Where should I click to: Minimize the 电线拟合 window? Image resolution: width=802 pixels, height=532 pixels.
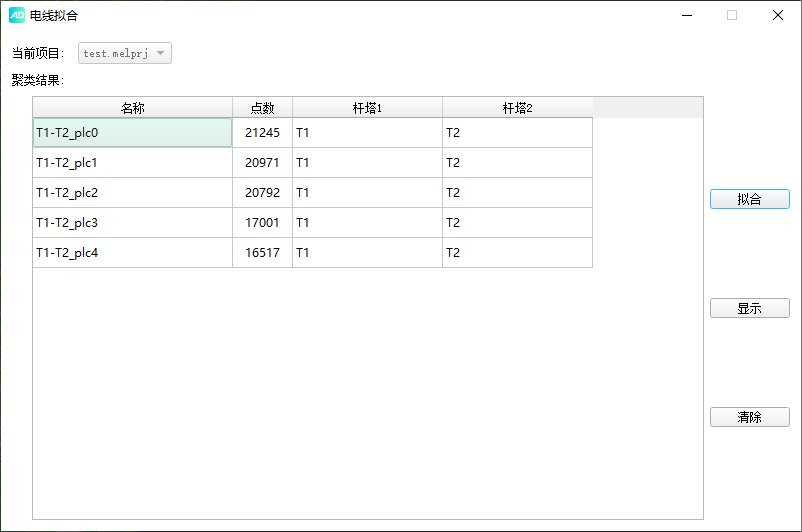(x=687, y=15)
